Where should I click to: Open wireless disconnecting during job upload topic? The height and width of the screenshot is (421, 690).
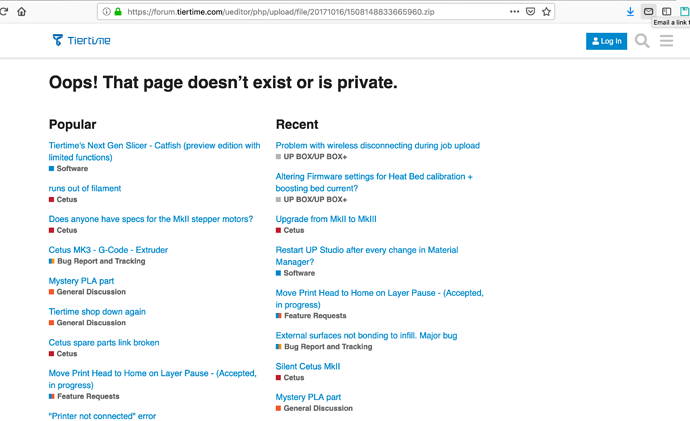pos(378,146)
